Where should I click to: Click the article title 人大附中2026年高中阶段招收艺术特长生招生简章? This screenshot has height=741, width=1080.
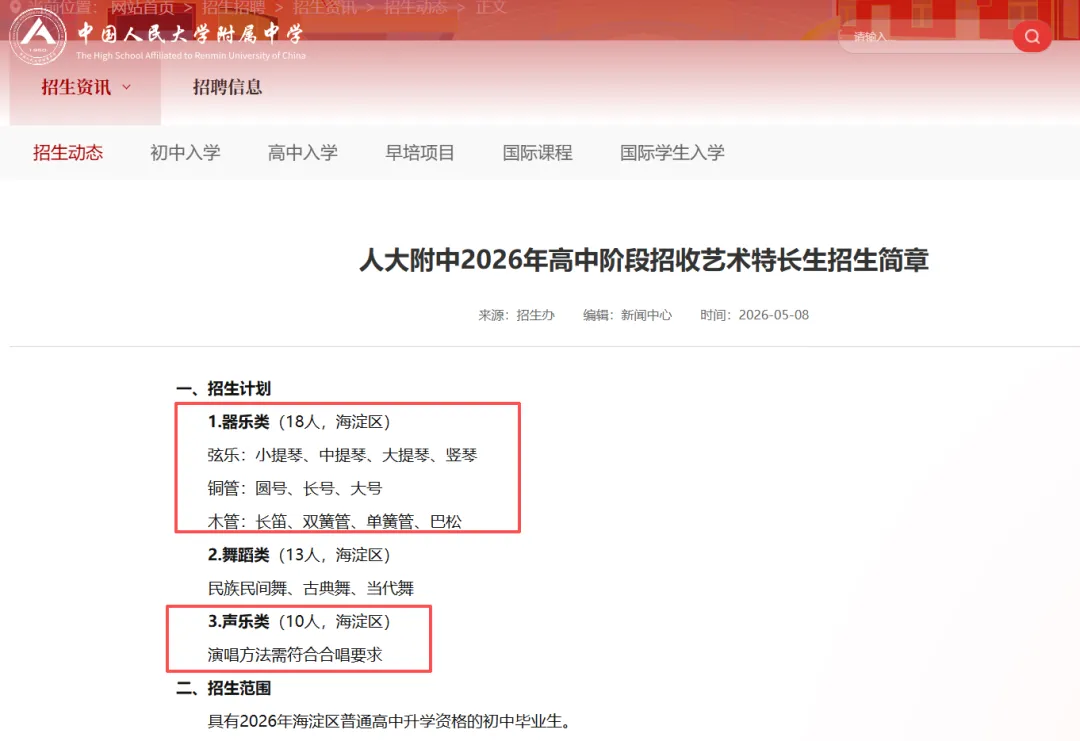(644, 260)
